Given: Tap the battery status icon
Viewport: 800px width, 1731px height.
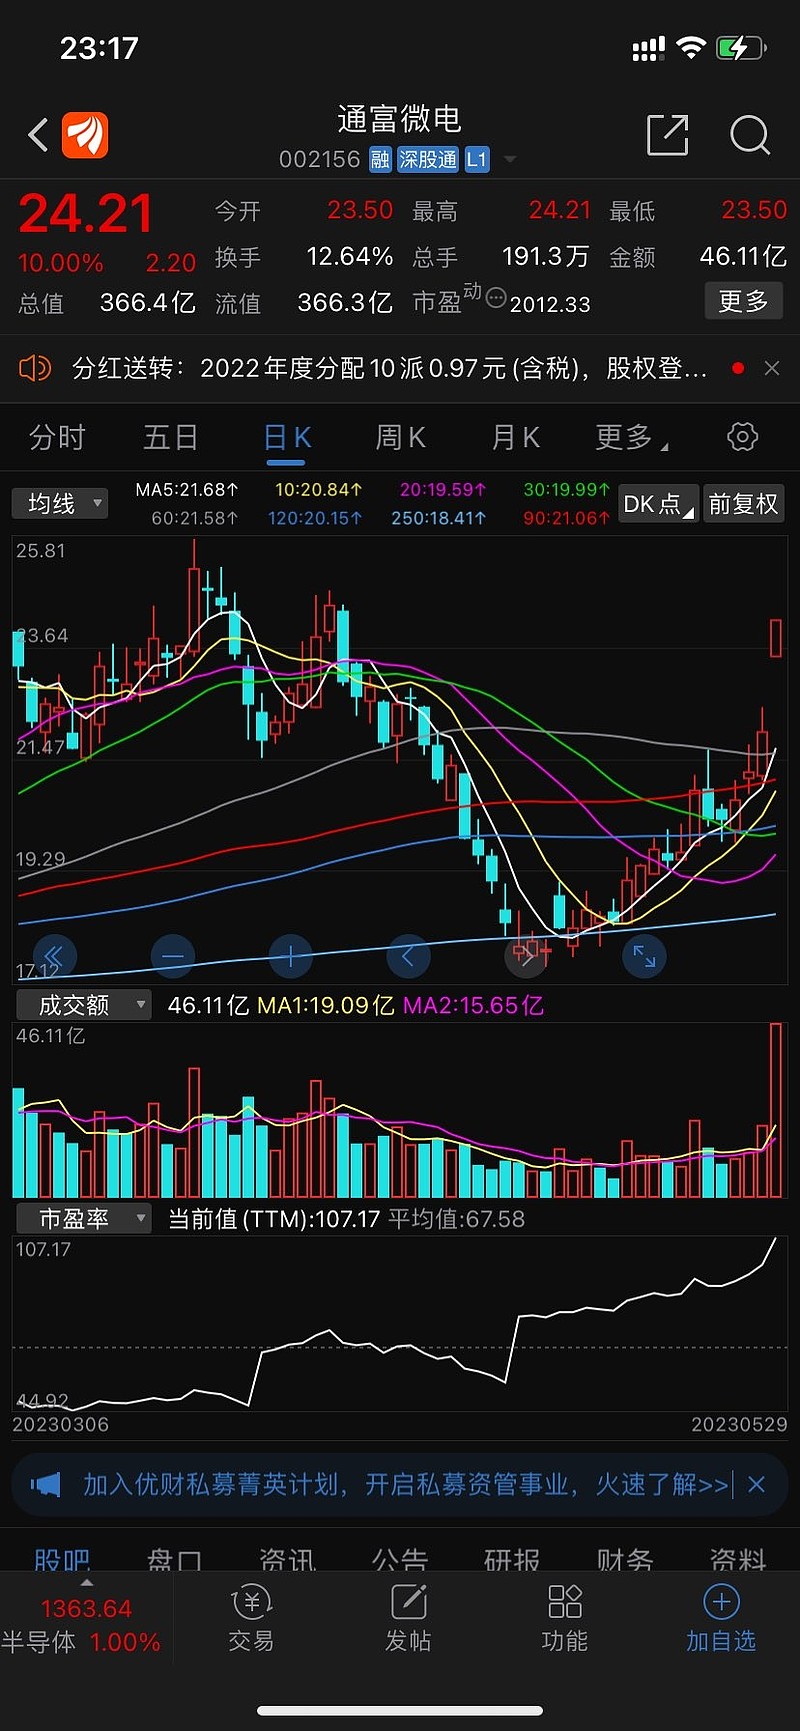Looking at the screenshot, I should pos(741,47).
